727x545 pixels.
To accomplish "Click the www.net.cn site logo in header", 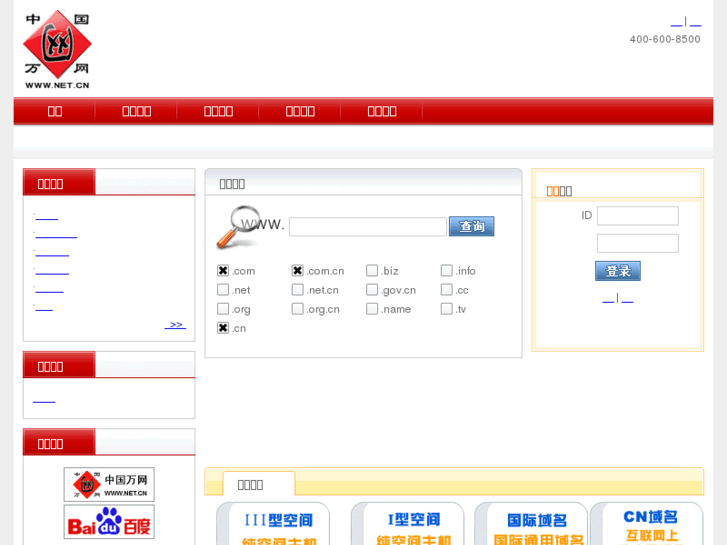I will [57, 49].
